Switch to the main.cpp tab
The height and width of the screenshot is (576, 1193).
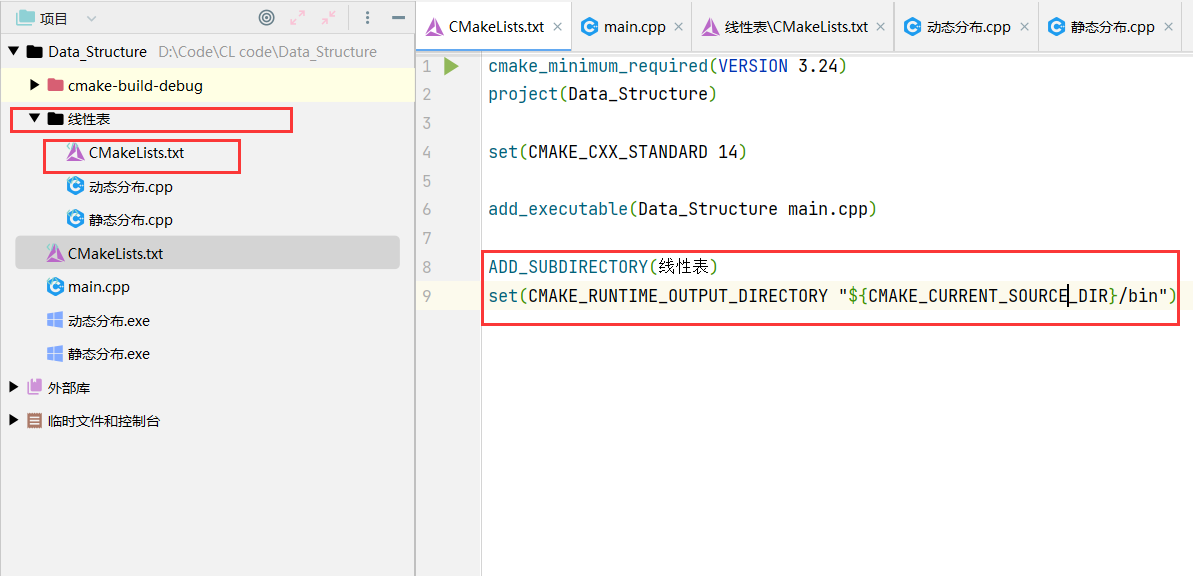click(x=634, y=27)
